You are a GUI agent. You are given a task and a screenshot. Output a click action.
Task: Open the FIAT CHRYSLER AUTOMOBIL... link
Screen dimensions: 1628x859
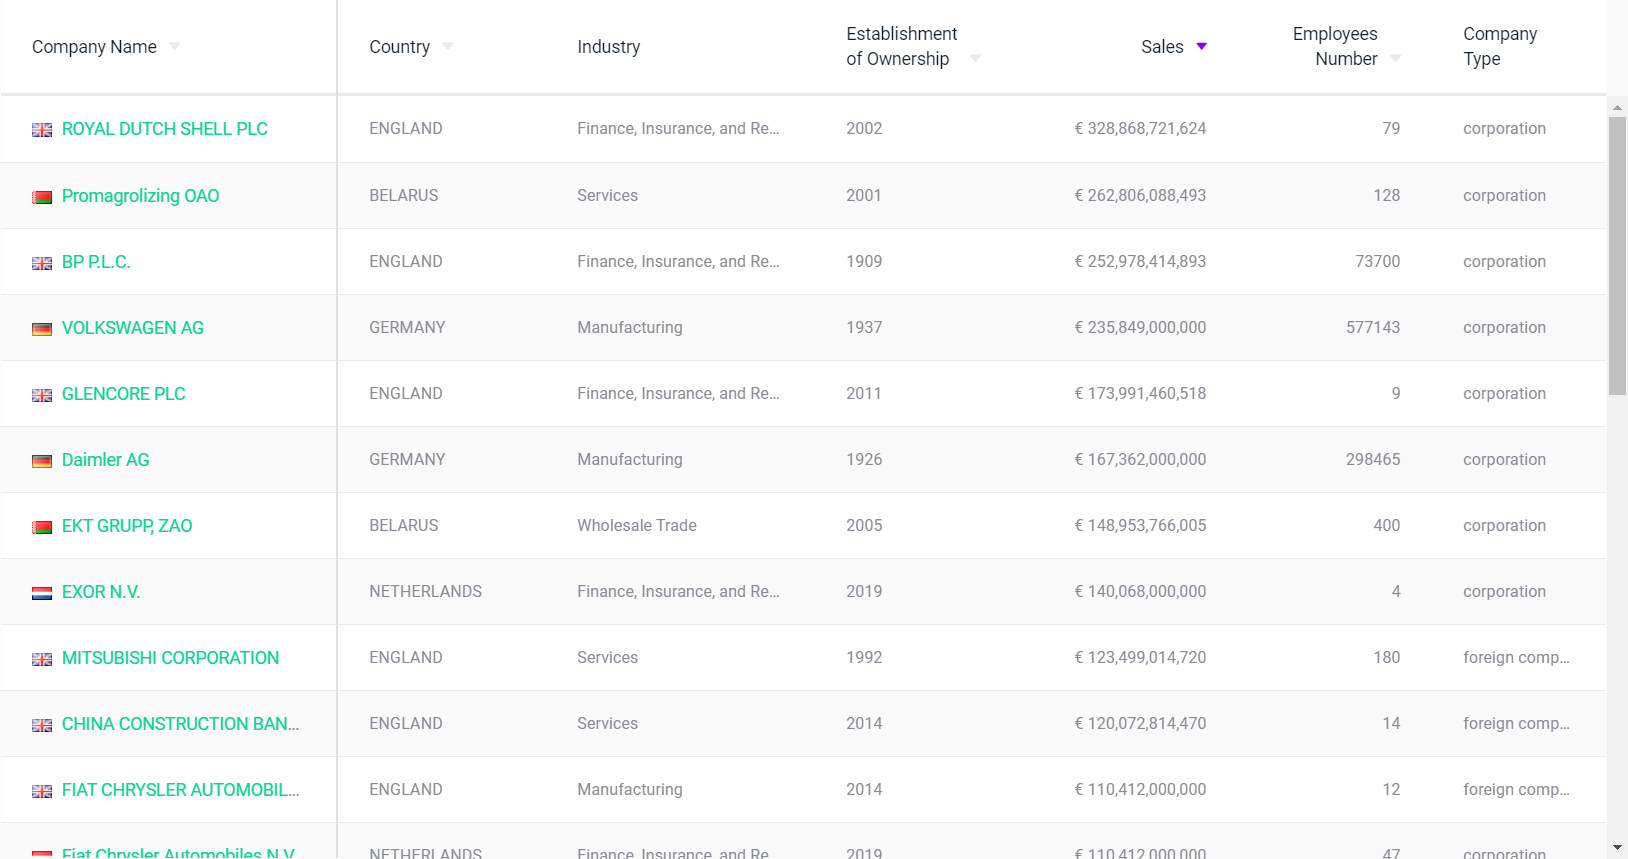(x=180, y=790)
